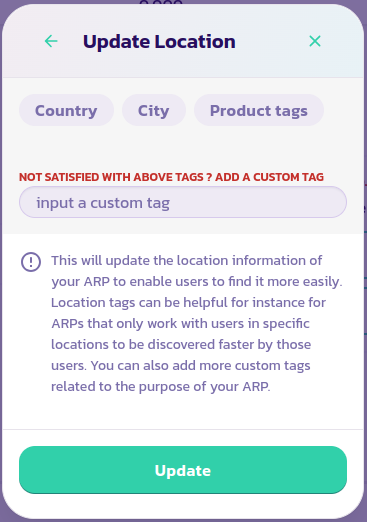Click the ARP location information paragraph
Viewport: 367px width, 522px height.
pyautogui.click(x=197, y=323)
